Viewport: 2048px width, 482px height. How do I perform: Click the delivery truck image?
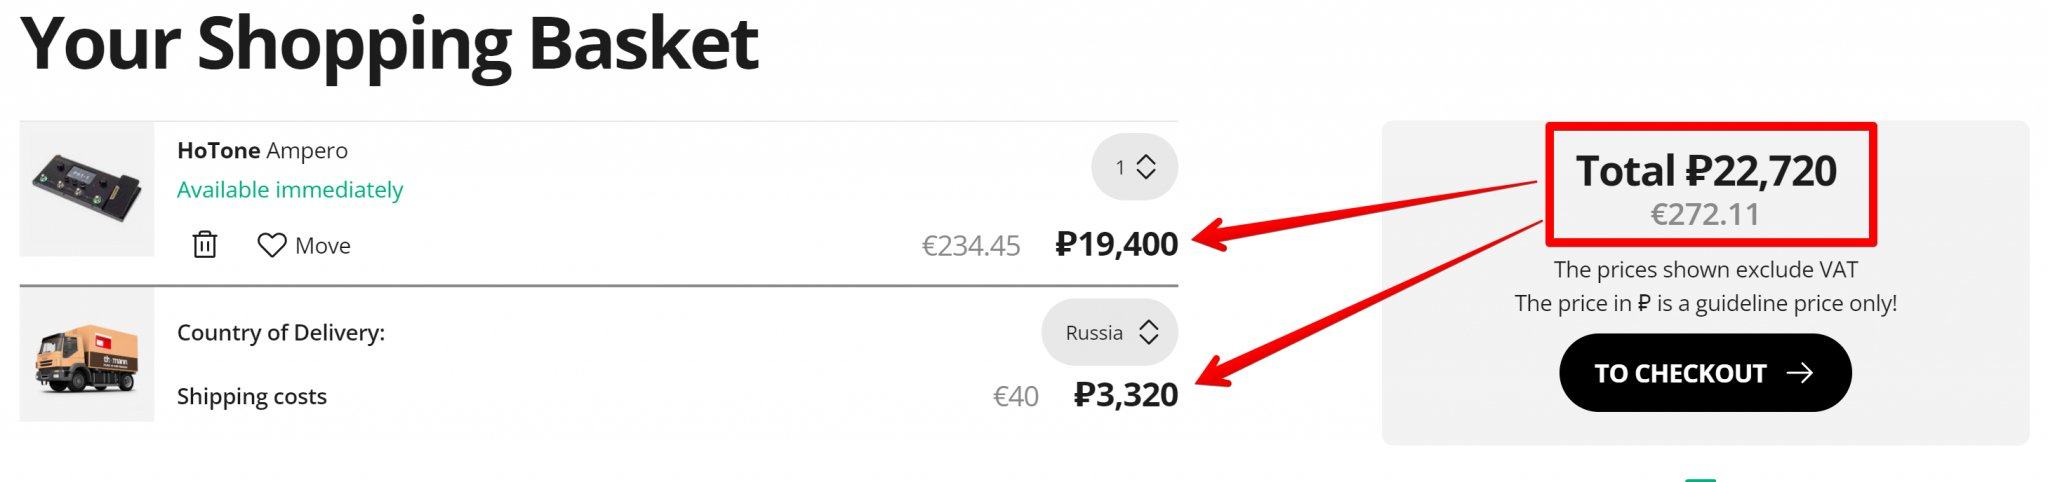[87, 357]
